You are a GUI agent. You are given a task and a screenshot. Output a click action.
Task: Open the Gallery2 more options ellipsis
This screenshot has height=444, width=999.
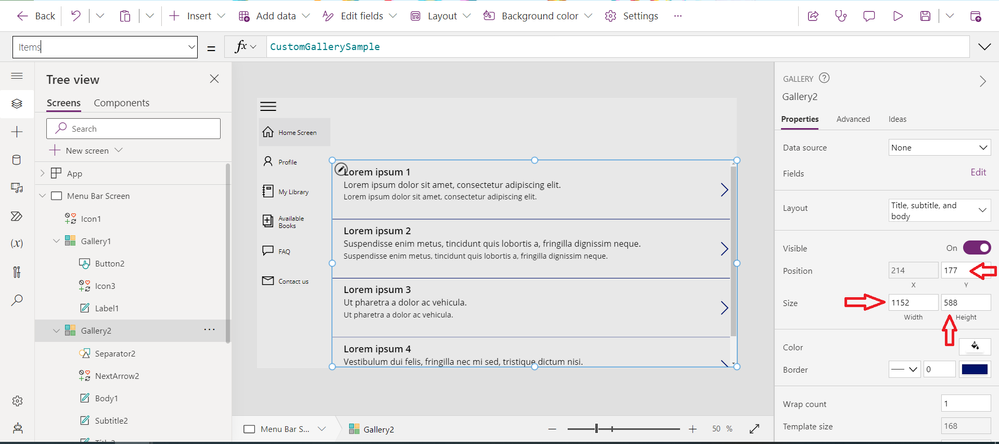pos(209,330)
